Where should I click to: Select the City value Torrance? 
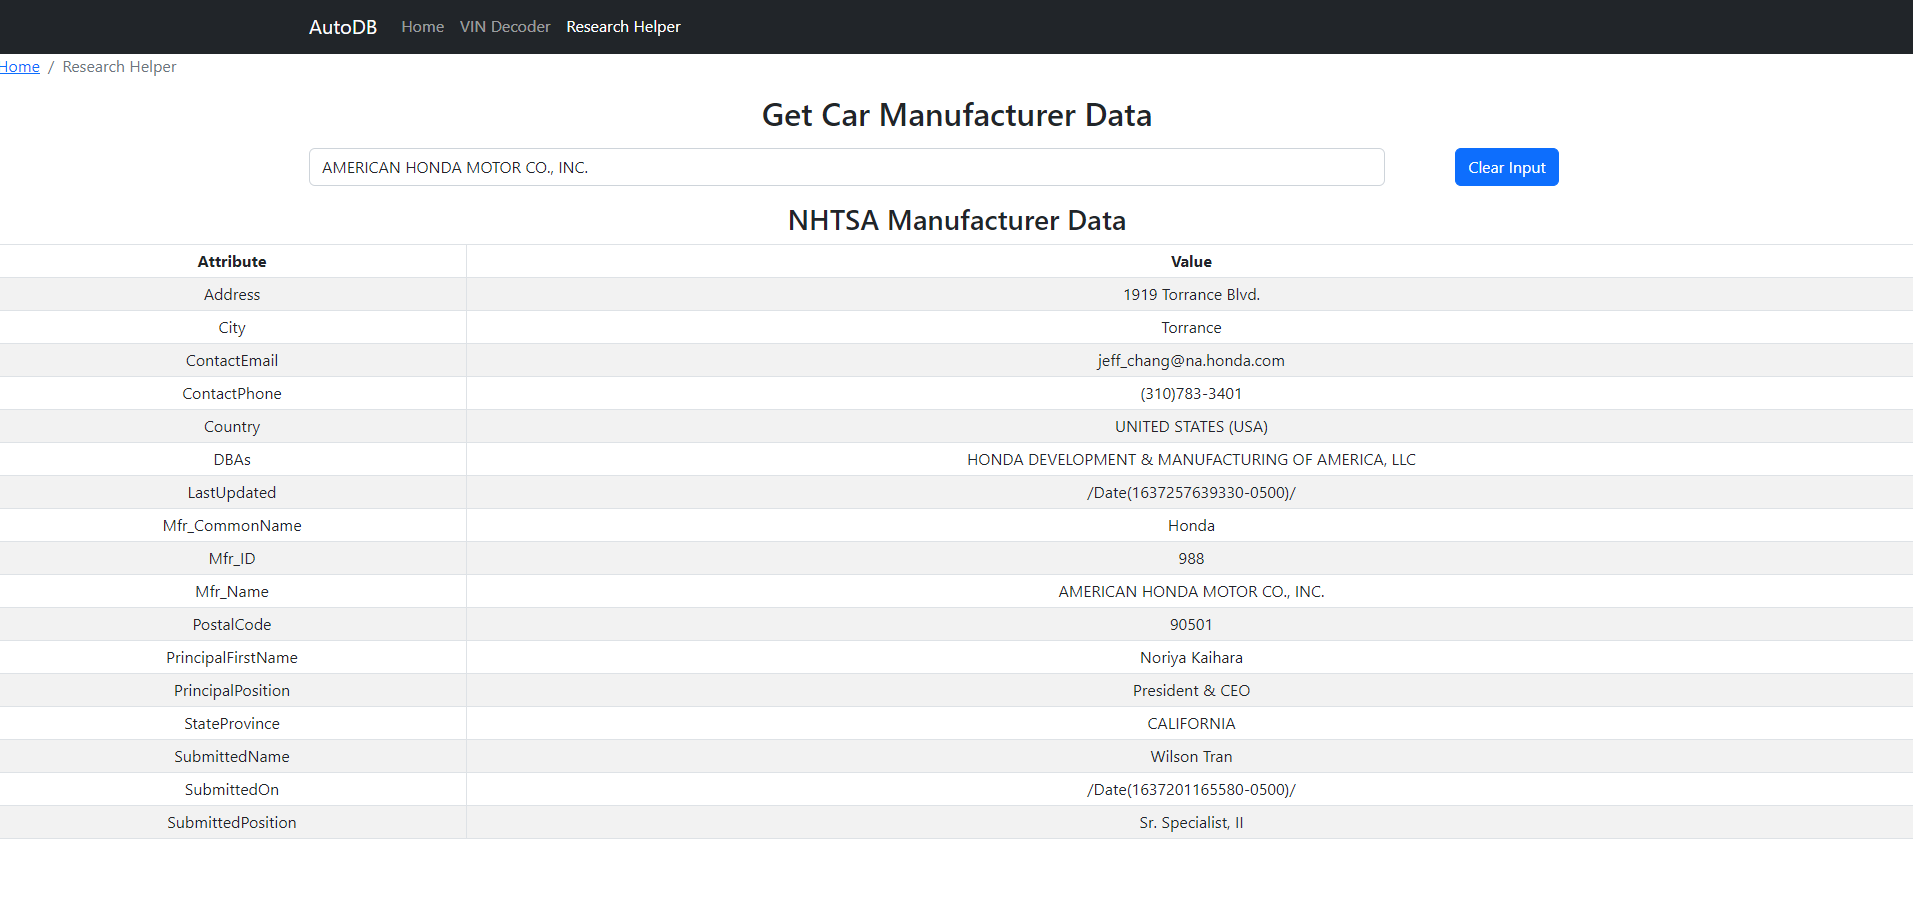1190,327
